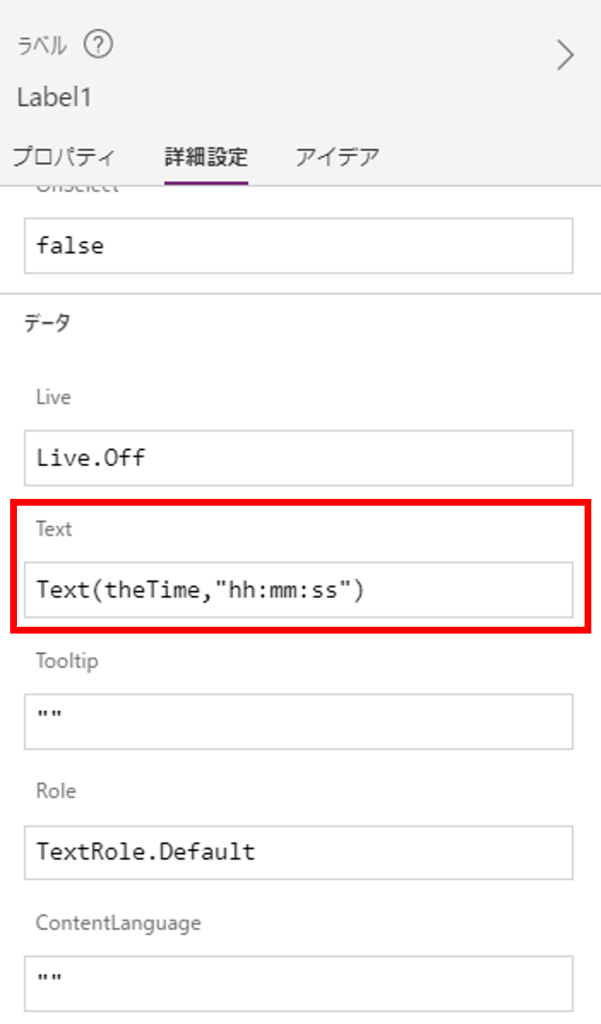Viewport: 601px width, 1024px height.
Task: Click the empty Tooltip formula field
Action: click(x=298, y=721)
